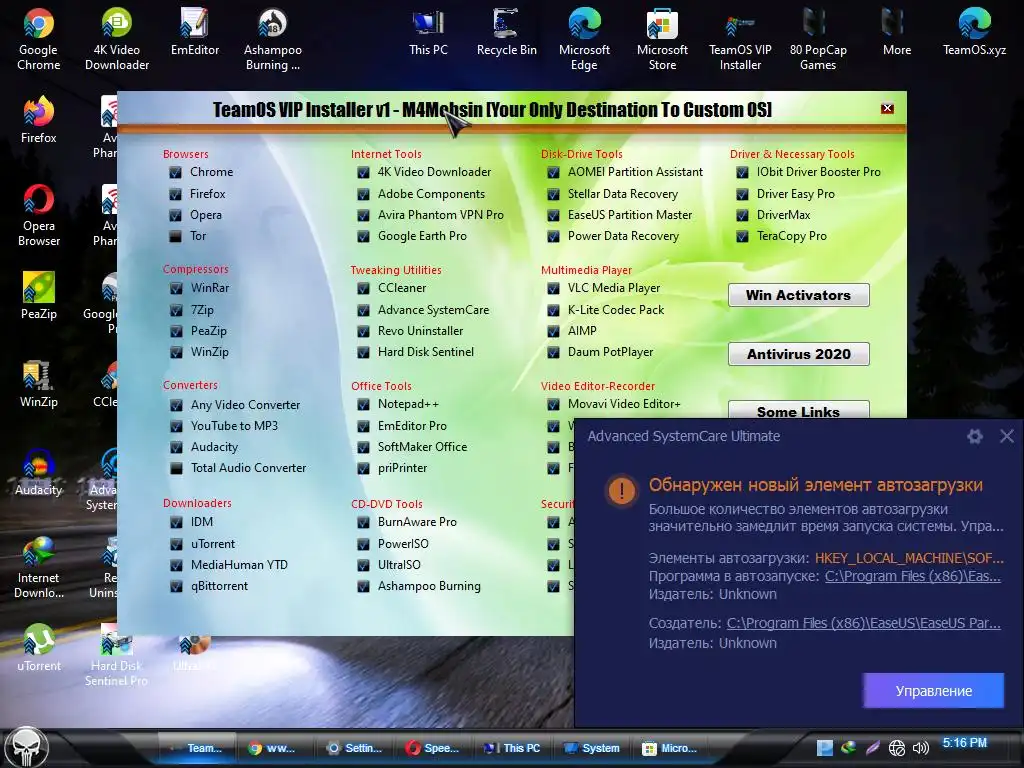Screen dimensions: 1024x768
Task: Click the HKEY_LOCAL_MACHINE registry entry text
Action: click(x=909, y=558)
